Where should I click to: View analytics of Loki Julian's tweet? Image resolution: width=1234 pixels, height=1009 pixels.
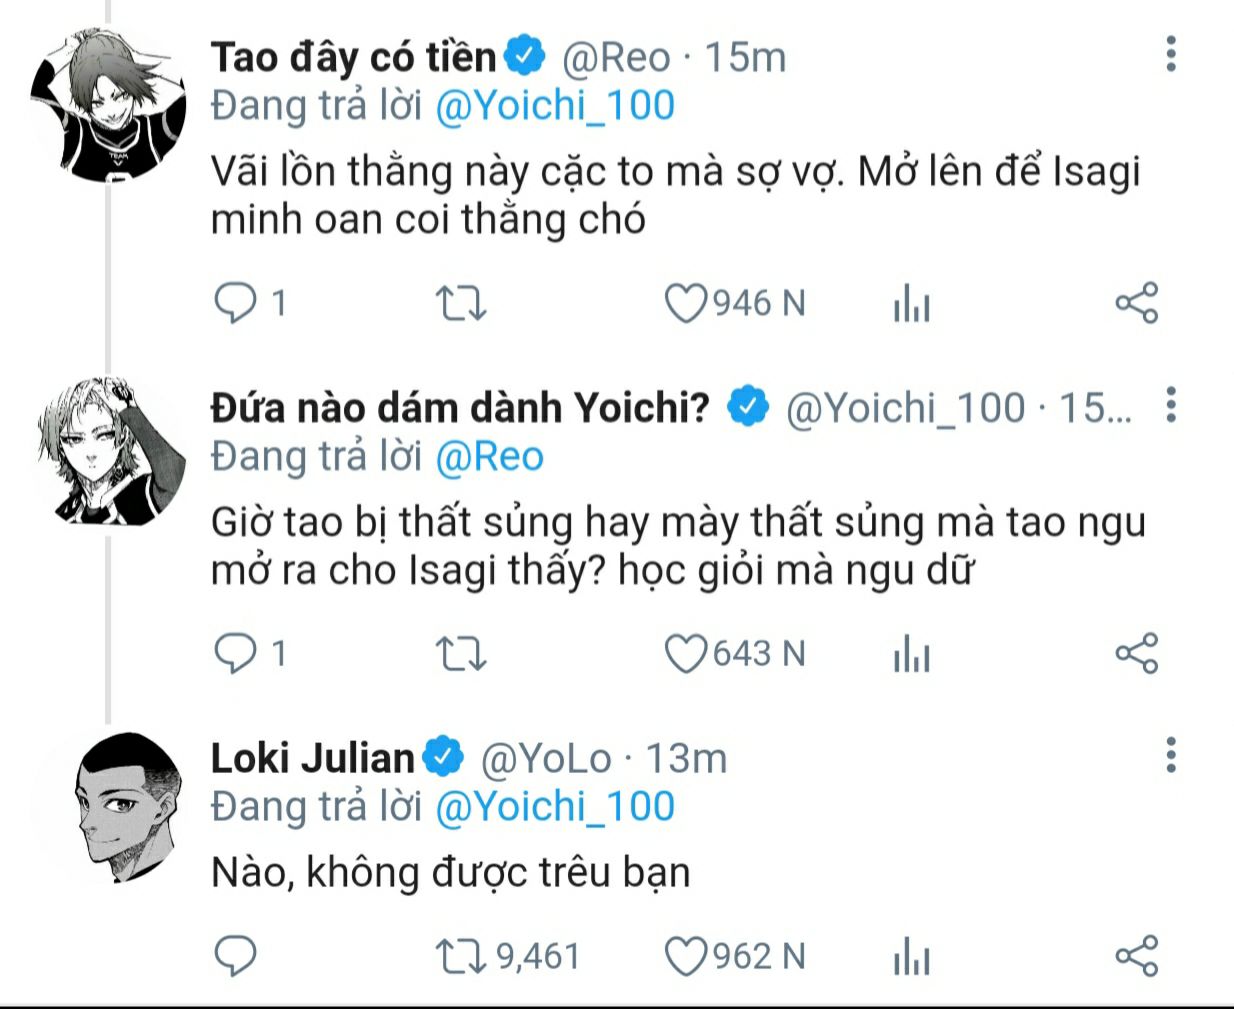point(911,956)
